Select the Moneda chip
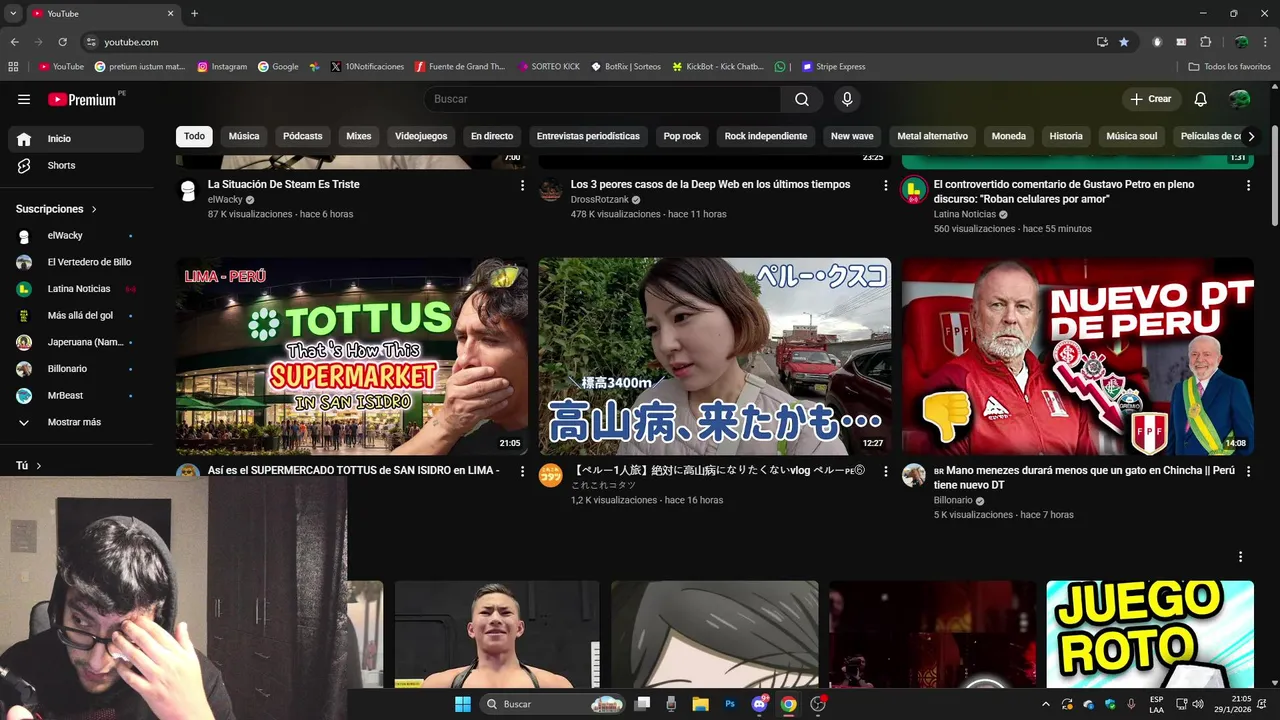 tap(1009, 136)
